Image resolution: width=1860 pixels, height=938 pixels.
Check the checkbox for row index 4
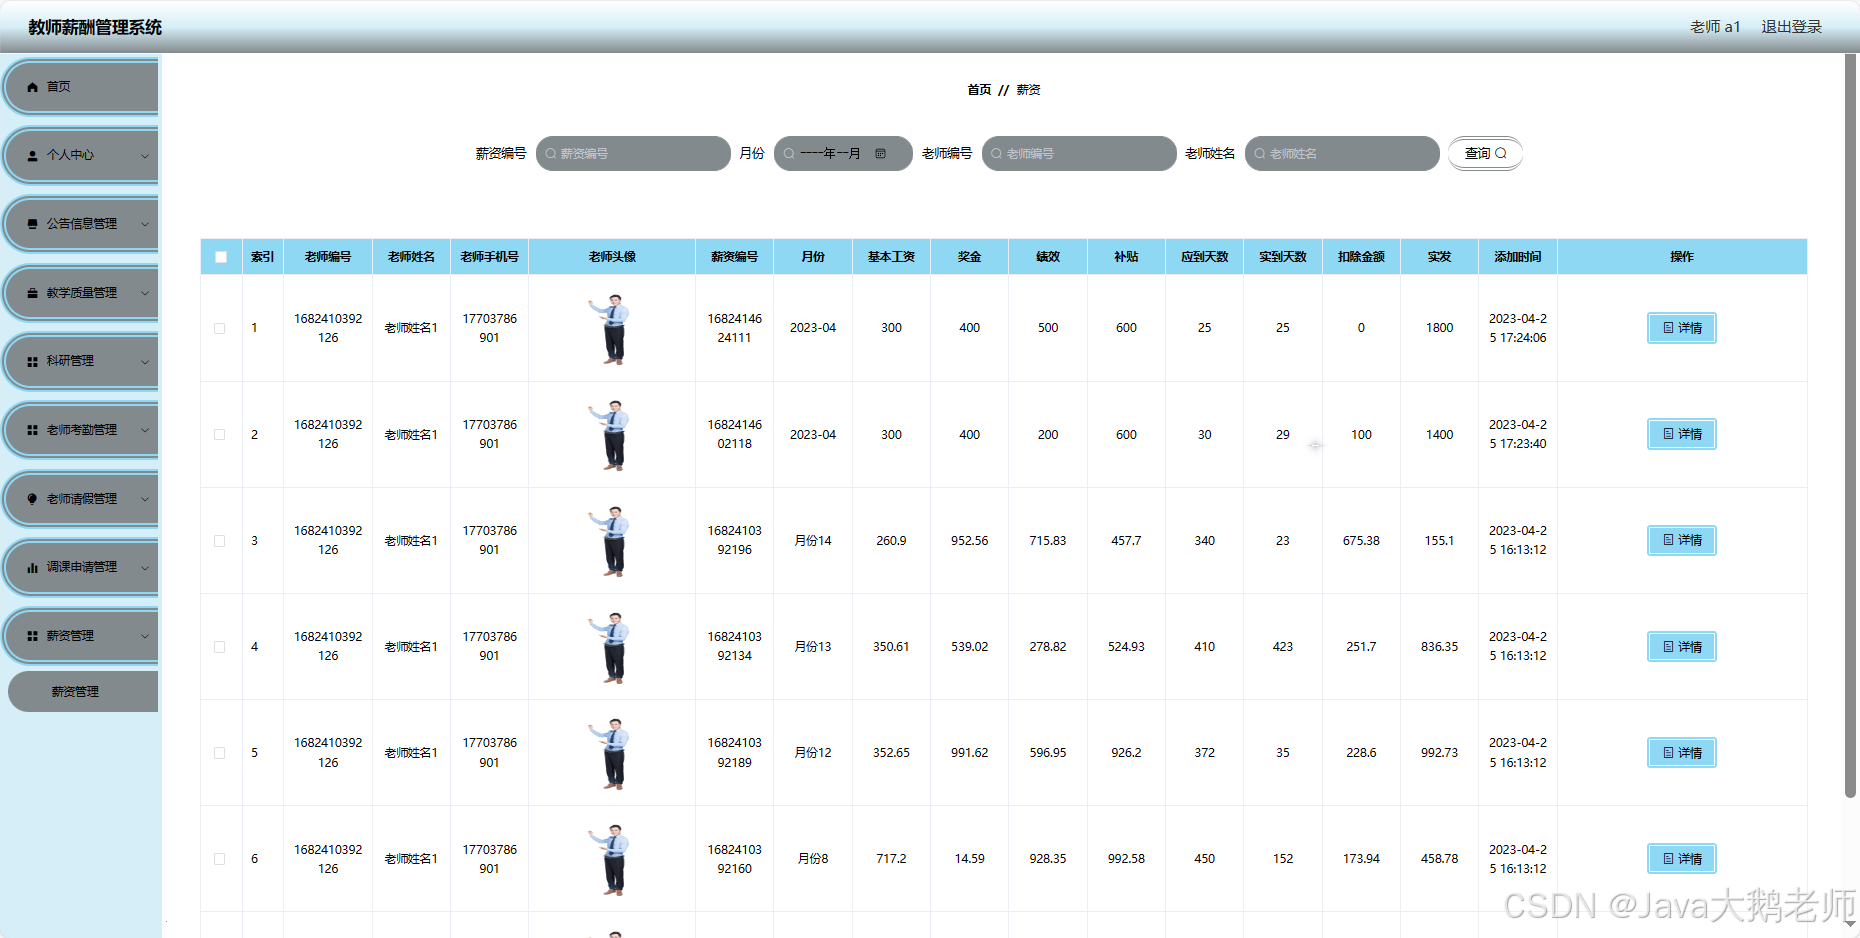point(220,647)
